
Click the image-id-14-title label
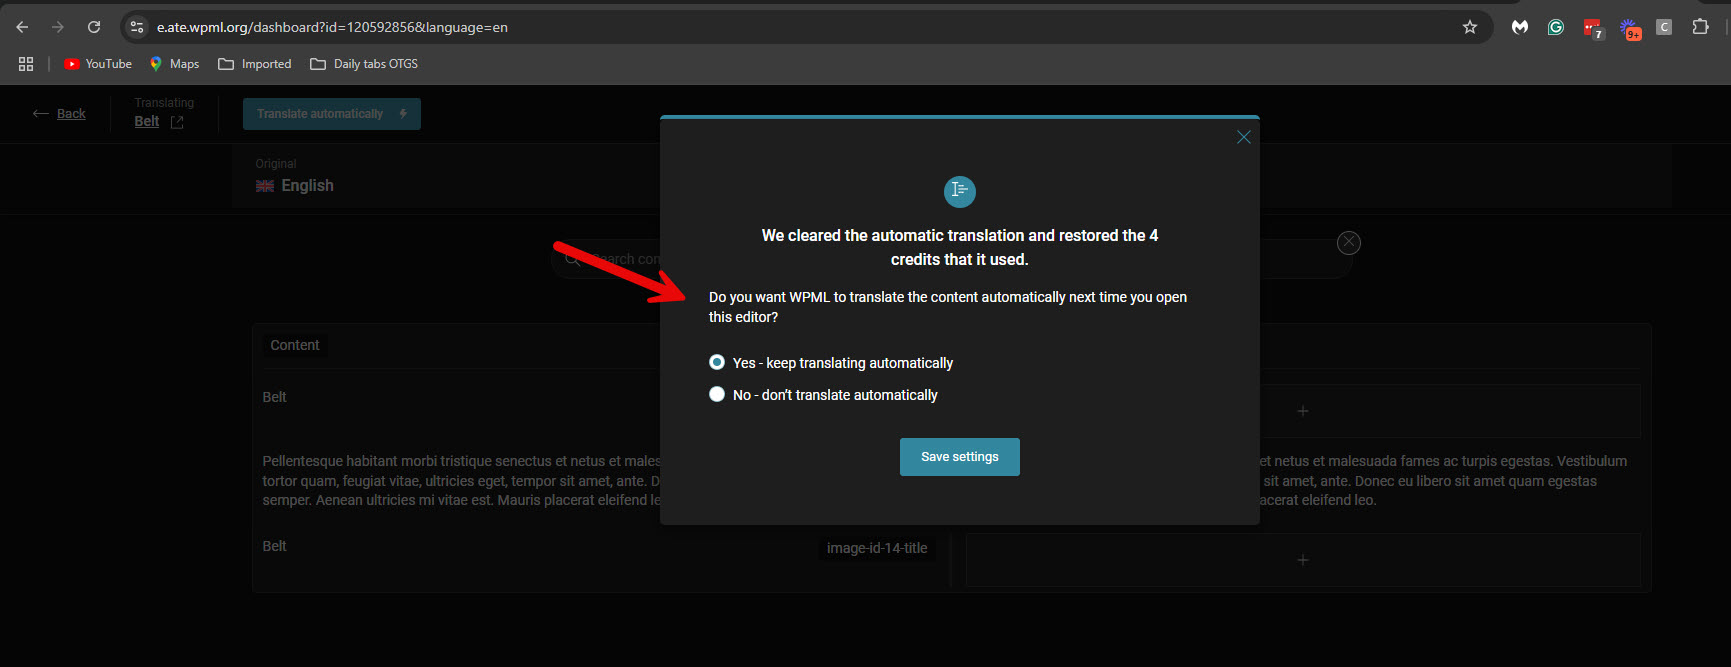pyautogui.click(x=877, y=548)
